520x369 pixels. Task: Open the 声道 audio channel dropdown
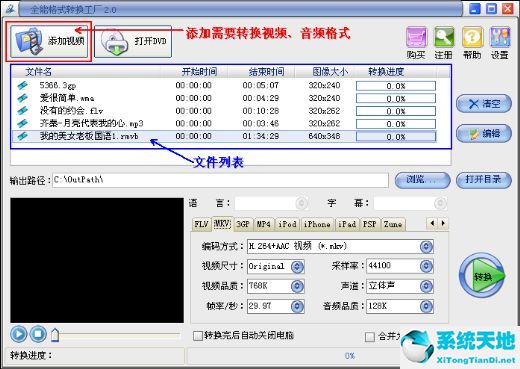[426, 286]
